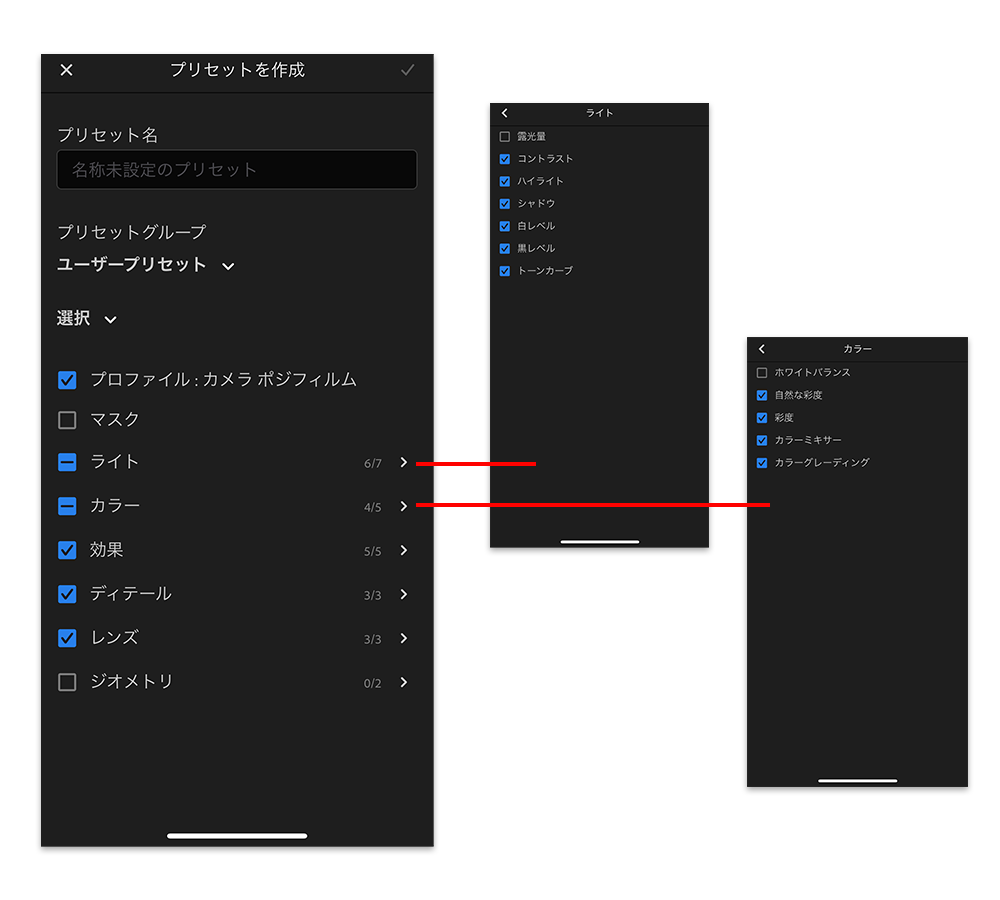Click the ジオメトリ row label
The width and height of the screenshot is (1000, 900).
click(131, 682)
